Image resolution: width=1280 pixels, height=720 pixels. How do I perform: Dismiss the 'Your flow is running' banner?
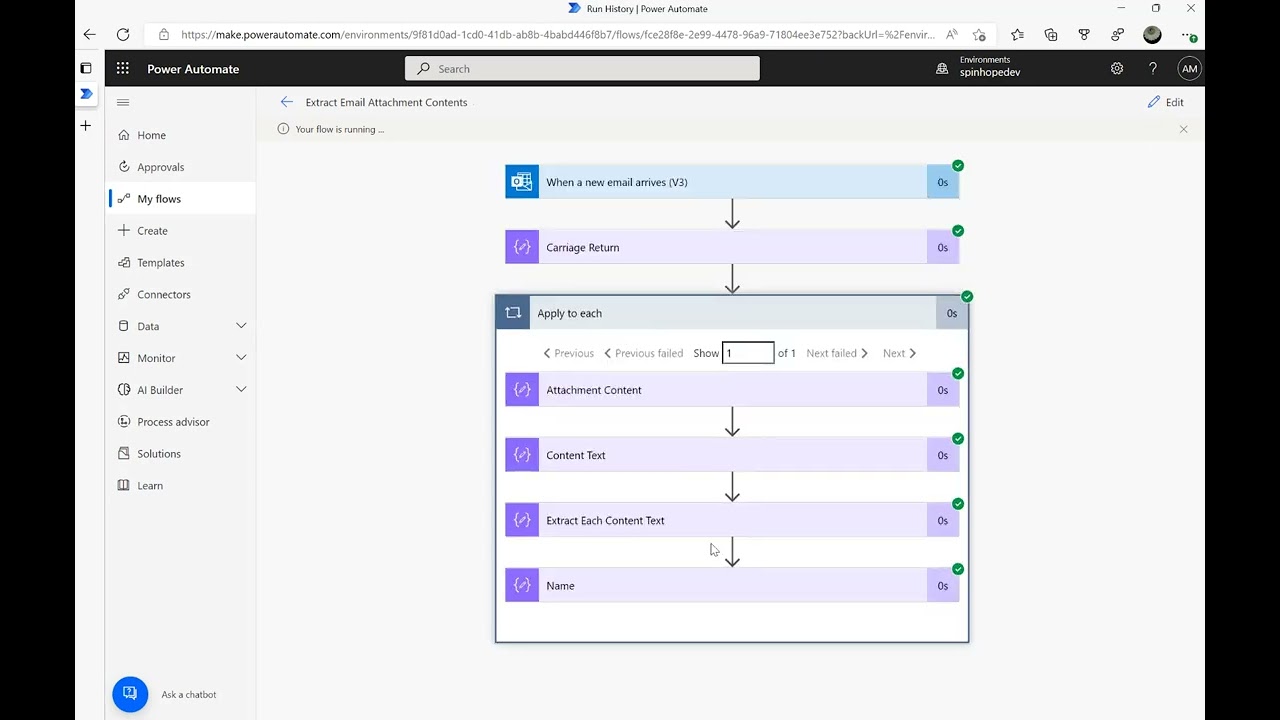point(1183,129)
